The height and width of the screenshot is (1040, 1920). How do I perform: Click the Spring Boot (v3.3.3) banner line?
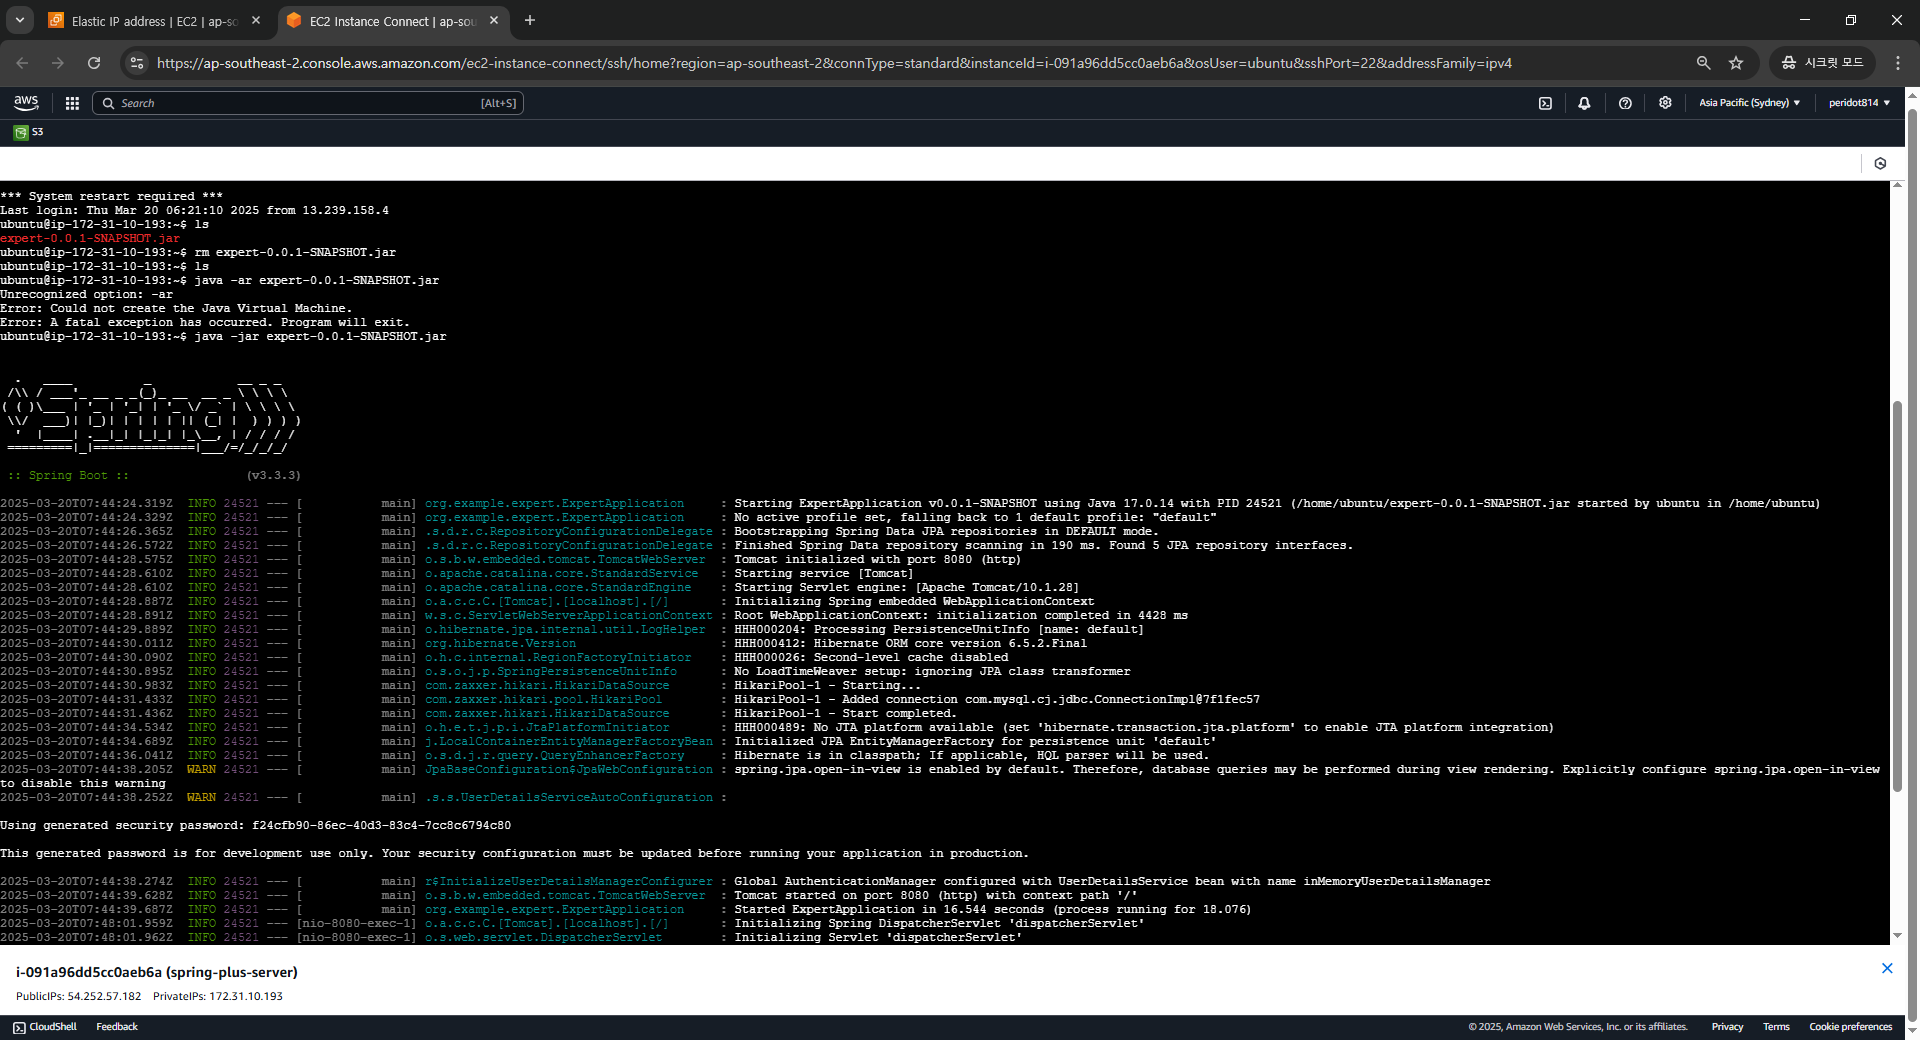(154, 476)
